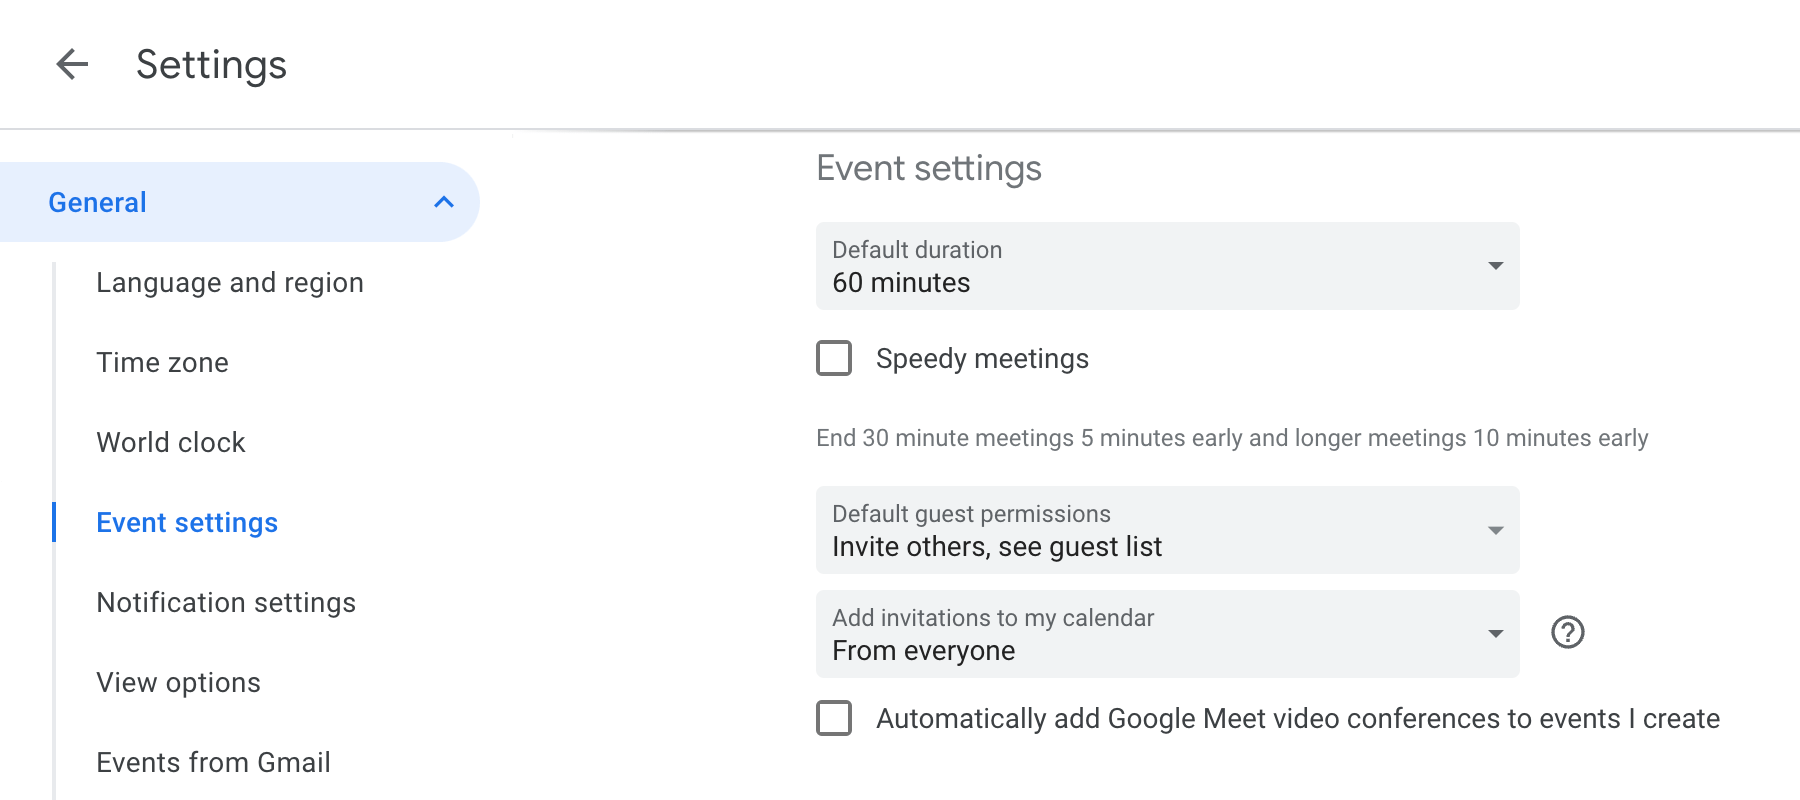The image size is (1800, 800).
Task: Click the Settings page title
Action: coord(211,65)
